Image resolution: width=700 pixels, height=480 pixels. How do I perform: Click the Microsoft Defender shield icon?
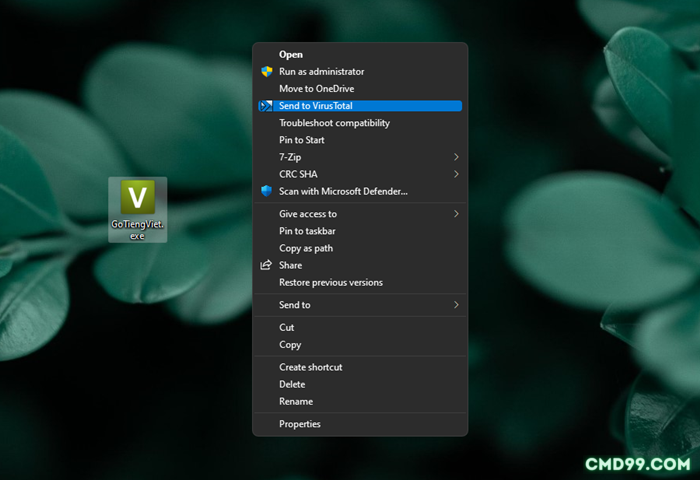click(267, 191)
